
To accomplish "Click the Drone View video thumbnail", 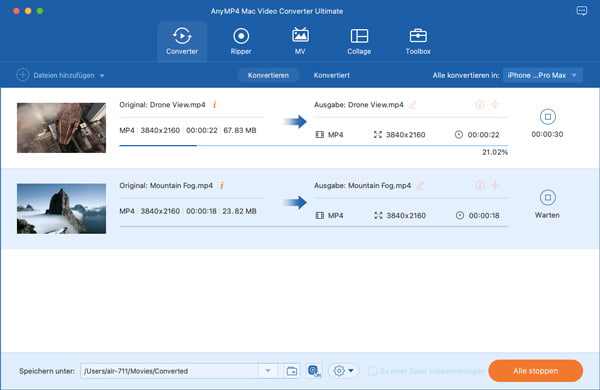I will pyautogui.click(x=61, y=128).
